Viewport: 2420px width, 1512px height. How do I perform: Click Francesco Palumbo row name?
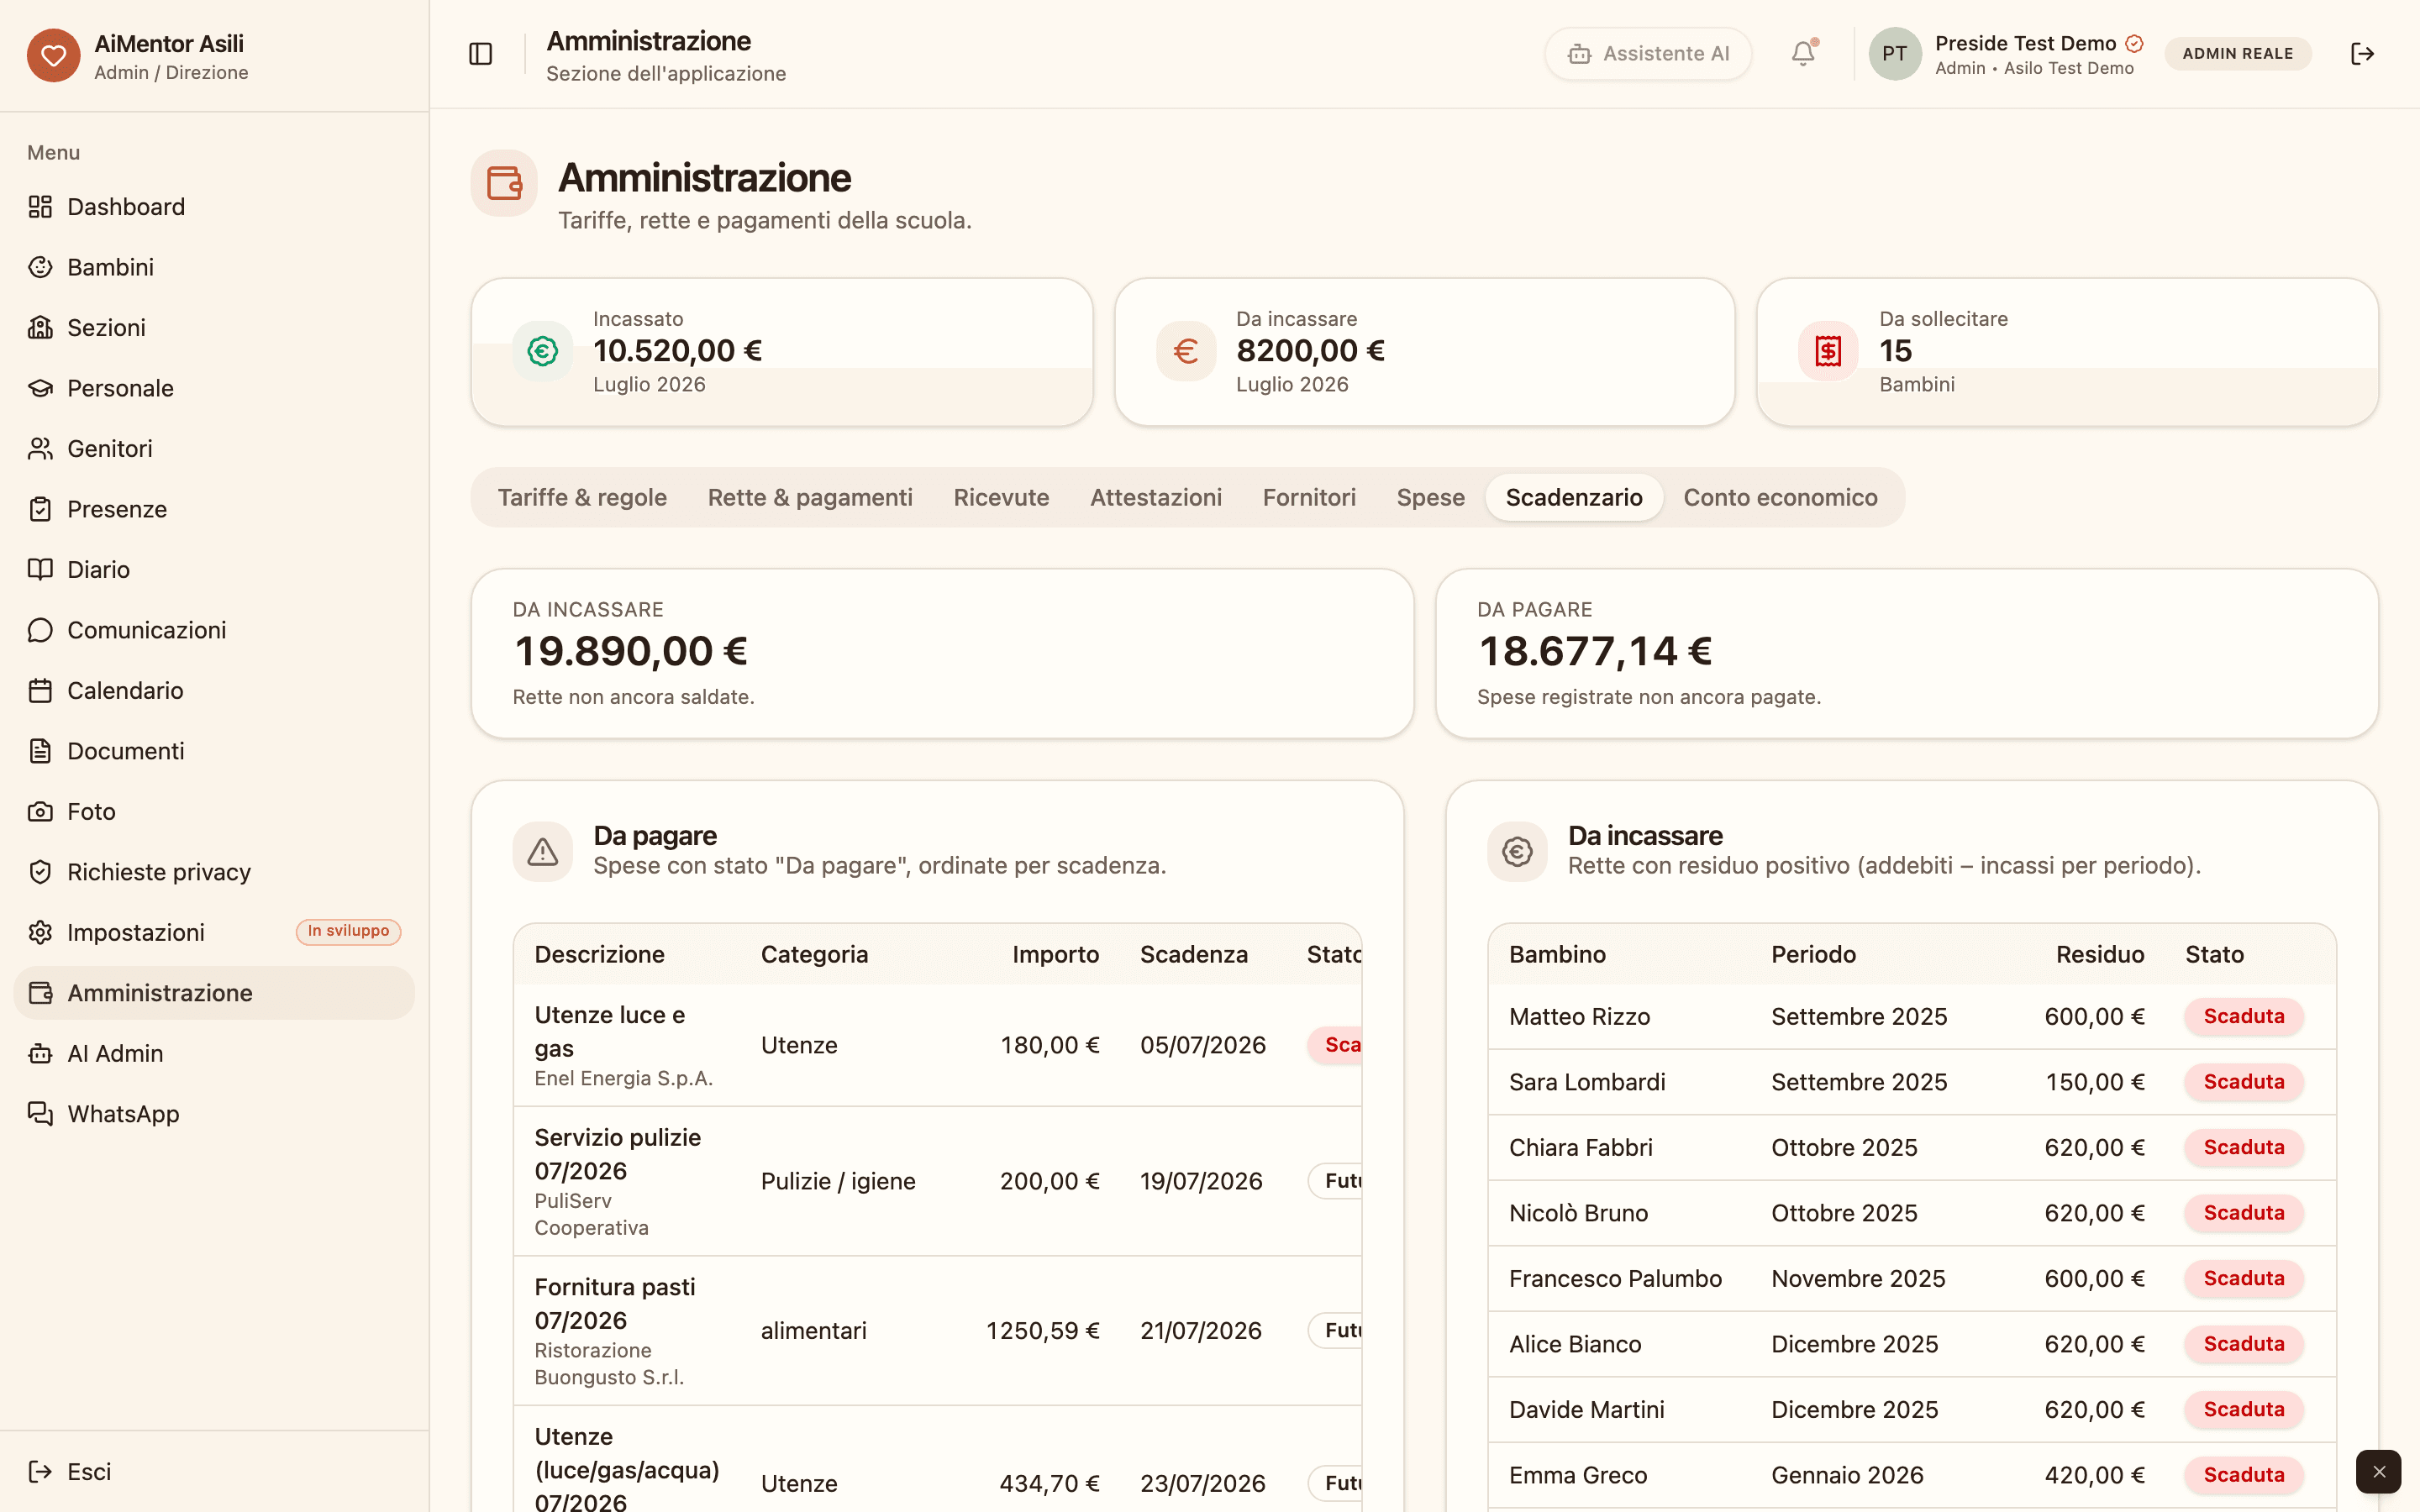pyautogui.click(x=1615, y=1279)
